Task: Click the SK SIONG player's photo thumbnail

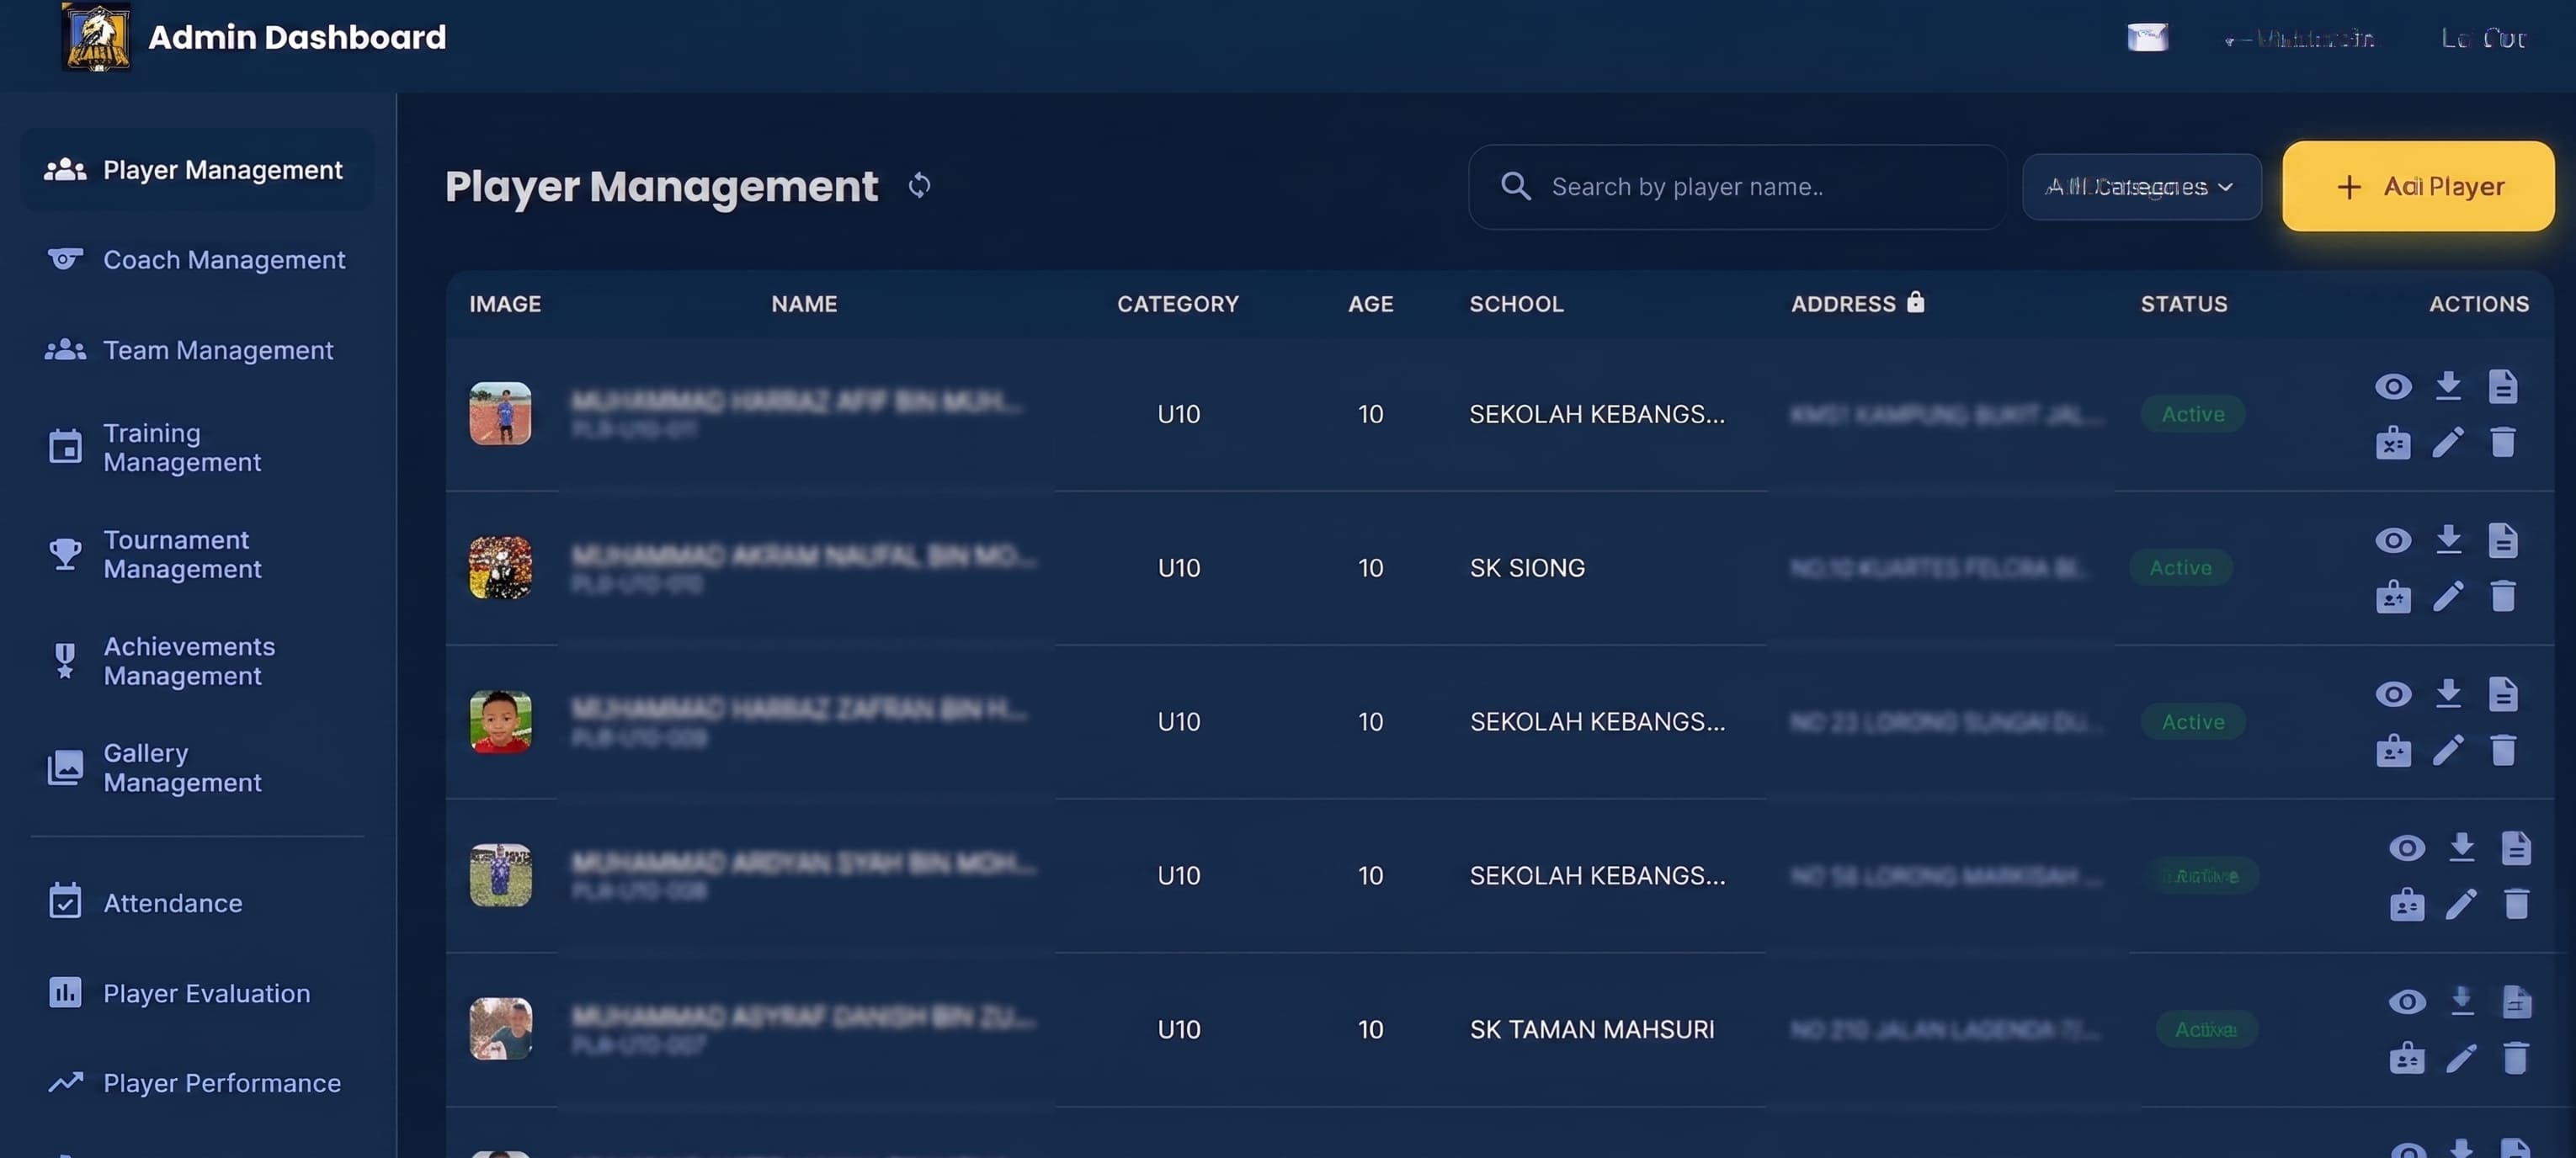Action: [500, 568]
